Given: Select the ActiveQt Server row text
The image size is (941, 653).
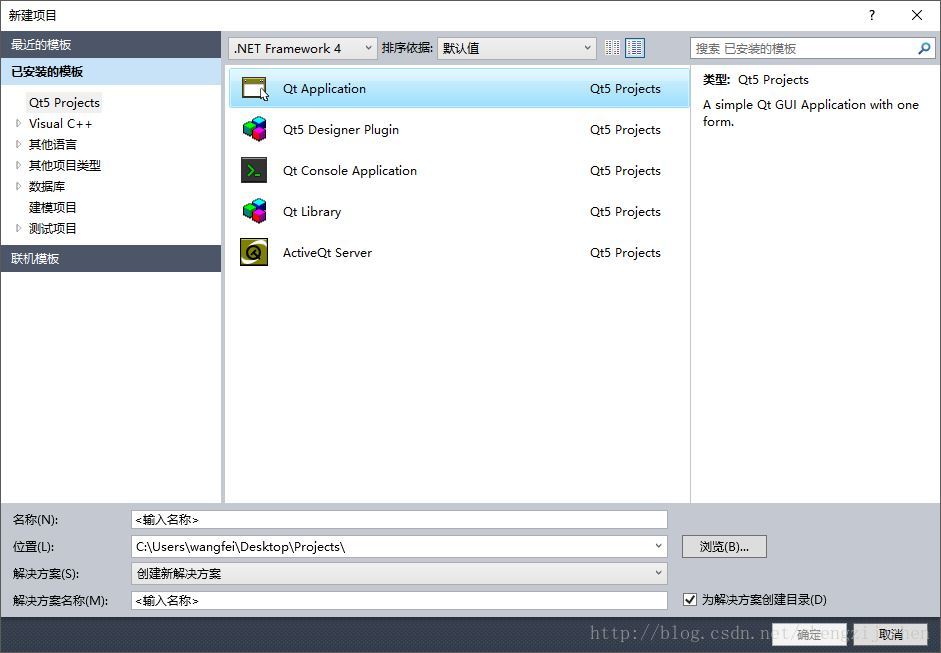Looking at the screenshot, I should [x=327, y=253].
